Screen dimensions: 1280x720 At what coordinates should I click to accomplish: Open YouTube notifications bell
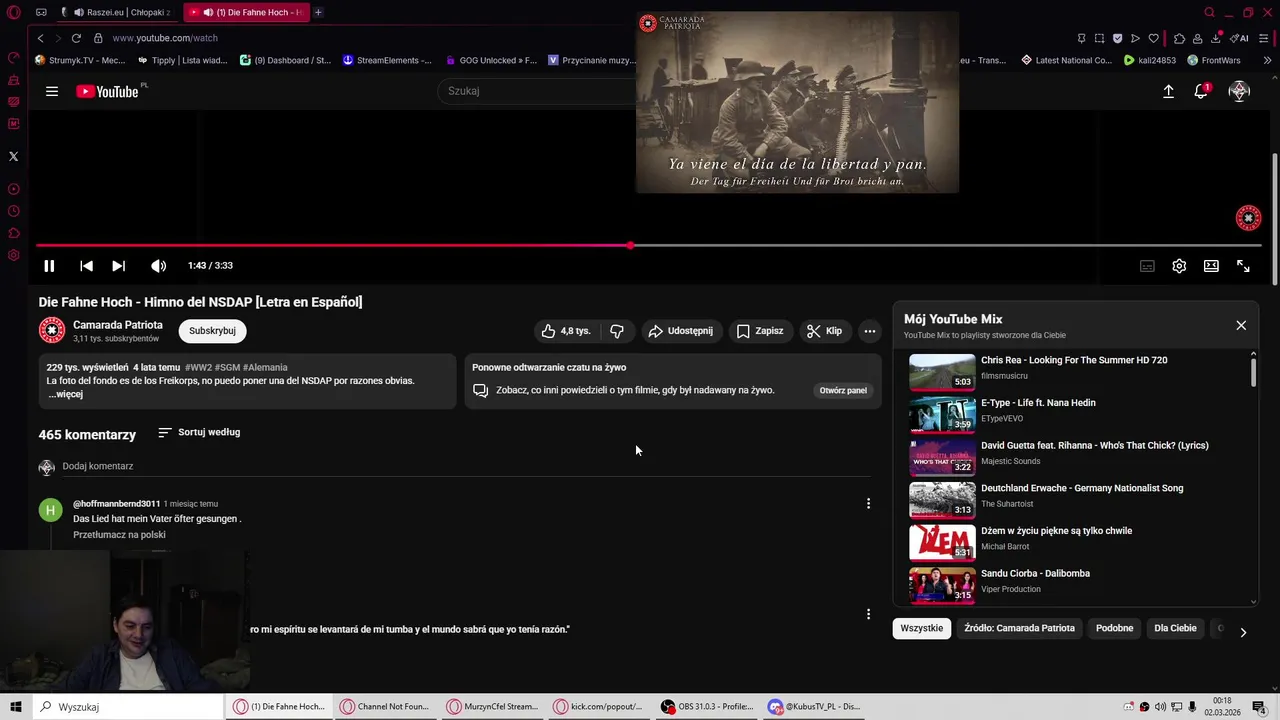click(x=1201, y=91)
